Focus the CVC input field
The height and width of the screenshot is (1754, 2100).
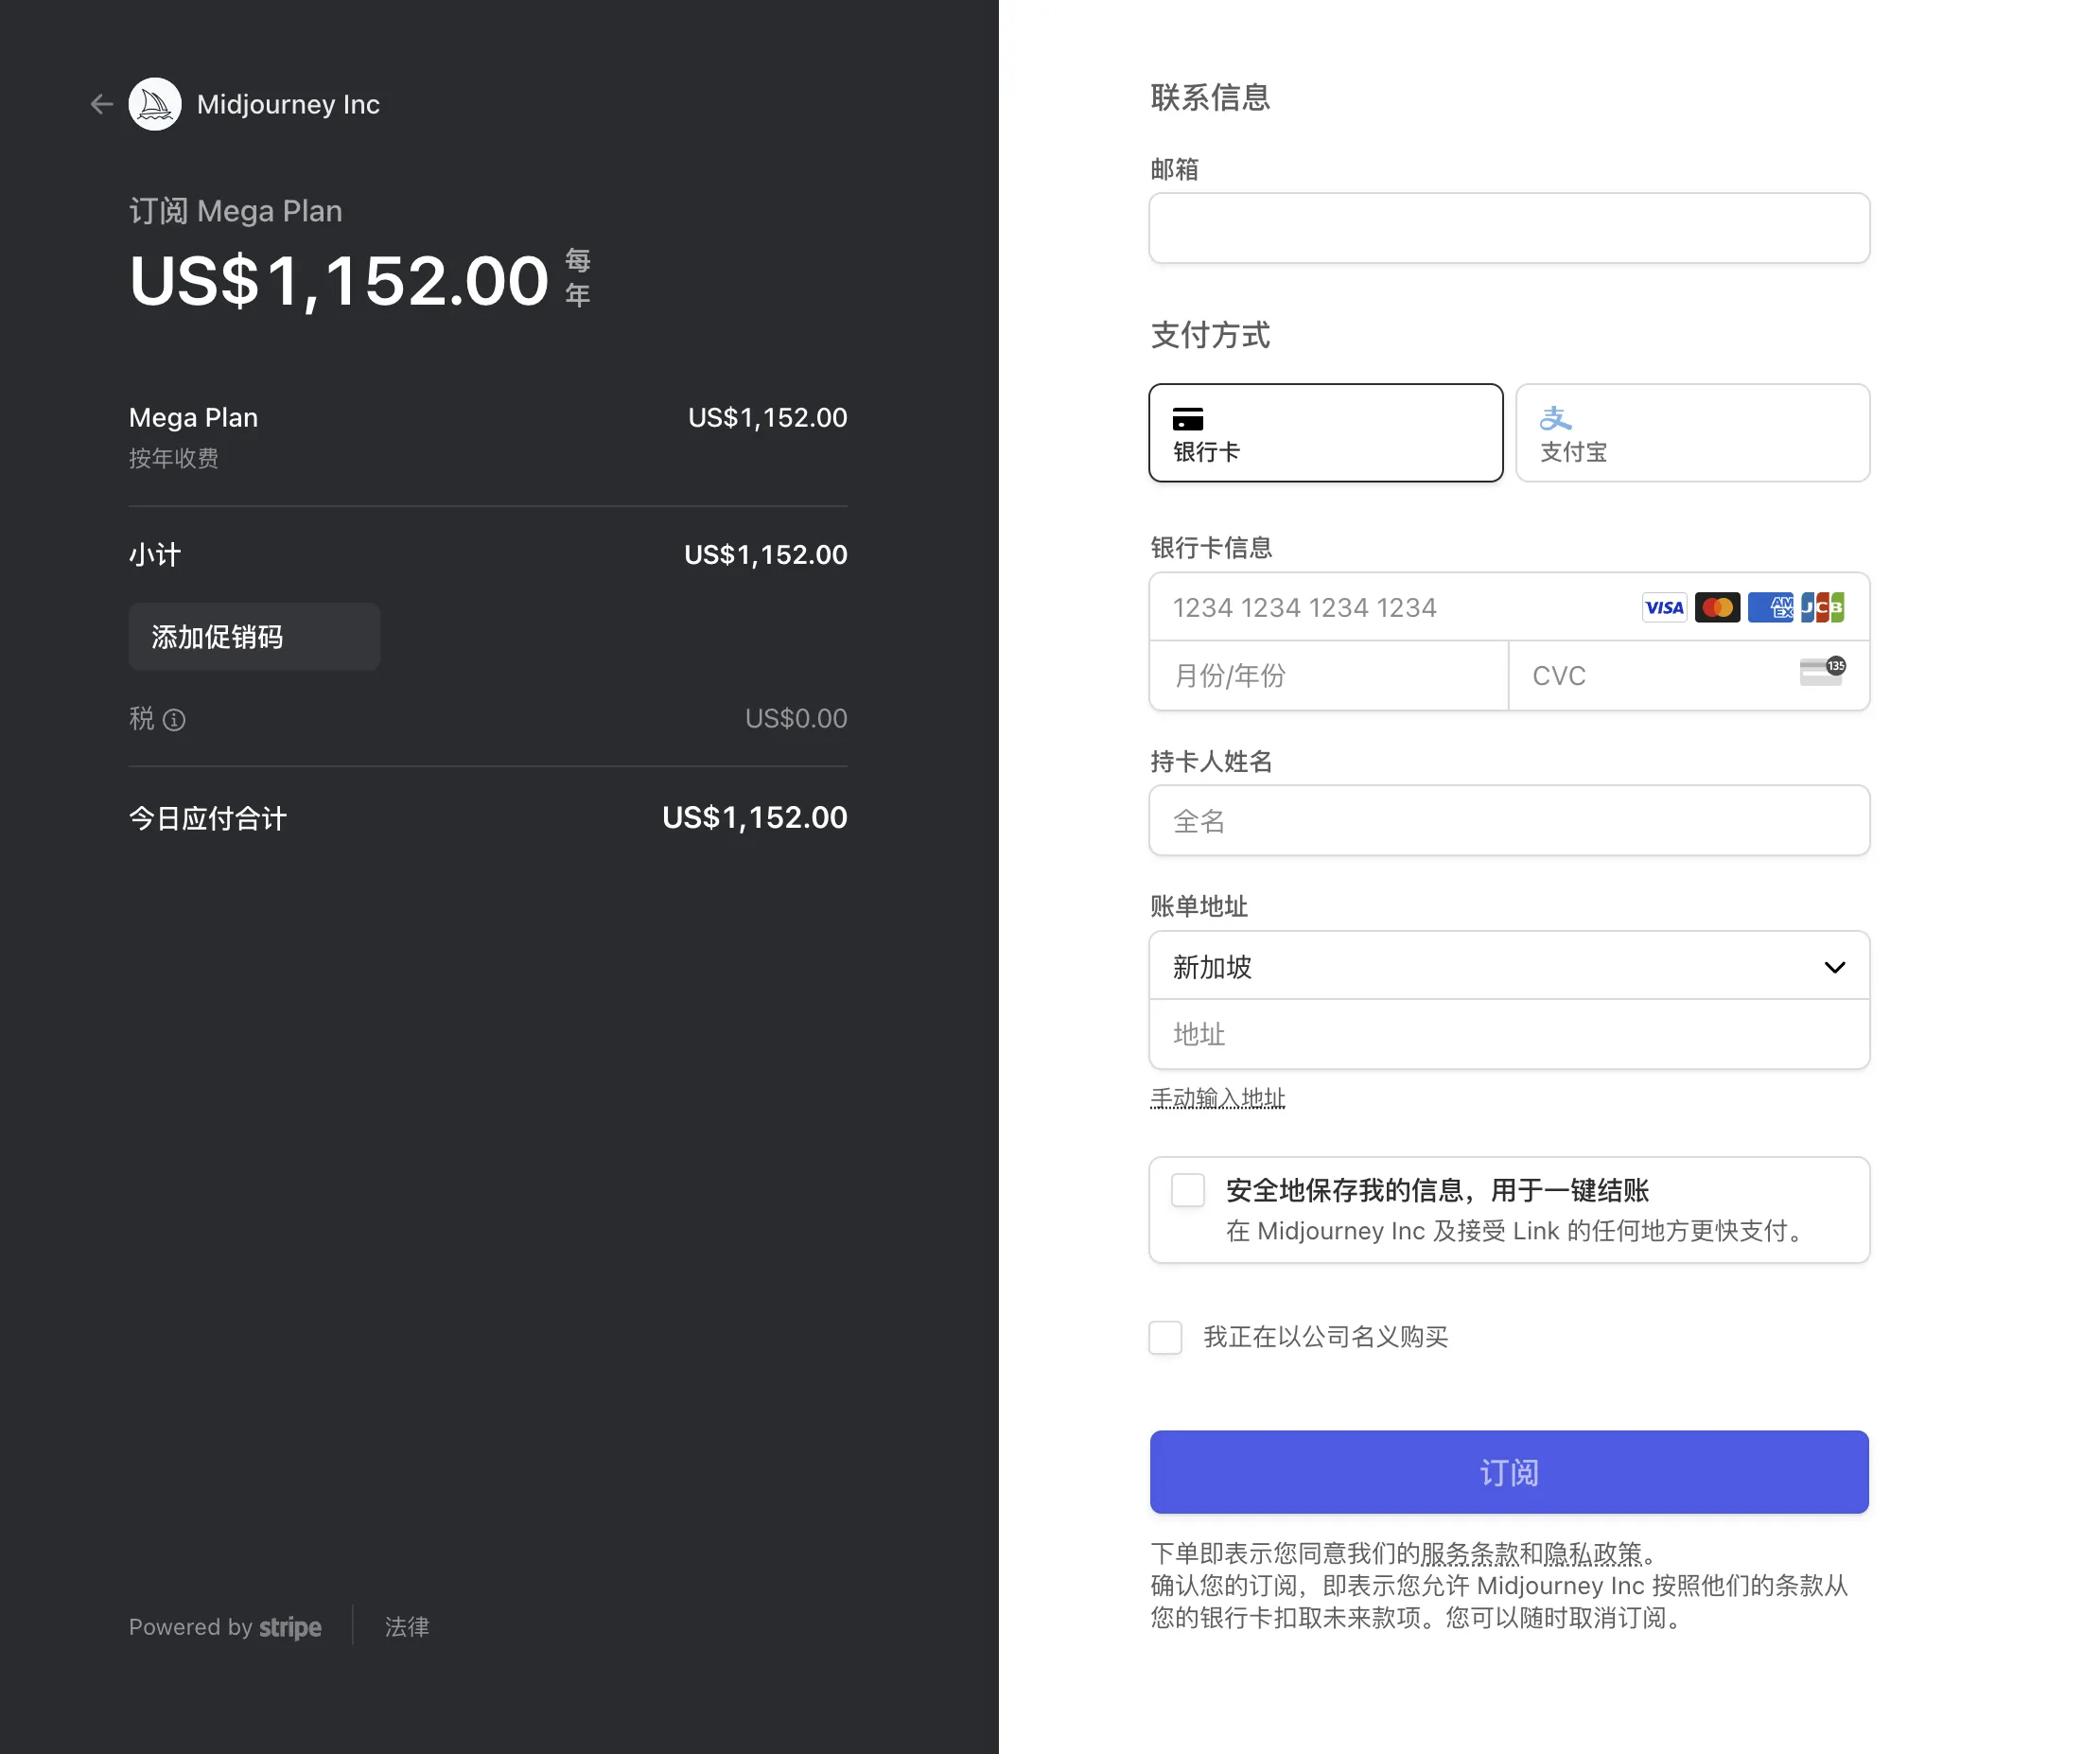(x=1689, y=676)
